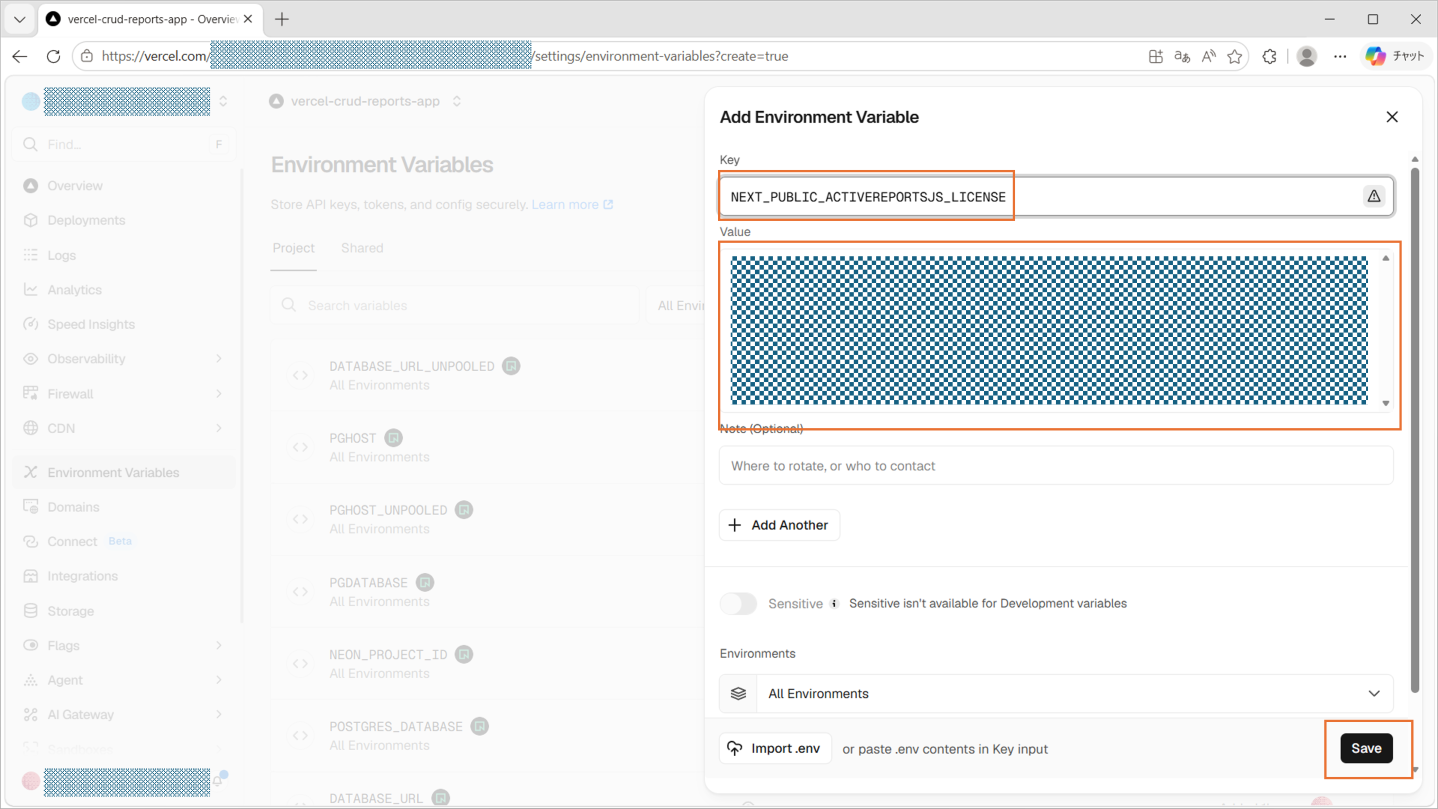Click the NEON_PROJECT_ID variable name
1438x809 pixels.
point(388,655)
